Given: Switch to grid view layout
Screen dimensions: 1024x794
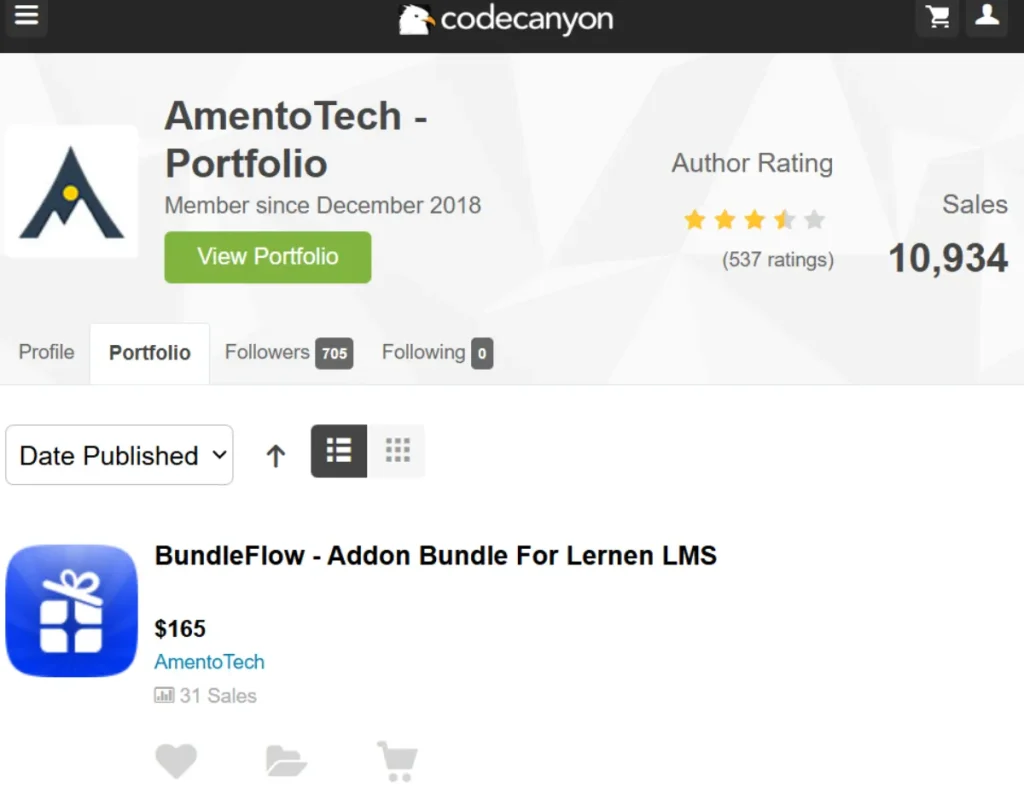Looking at the screenshot, I should [397, 451].
